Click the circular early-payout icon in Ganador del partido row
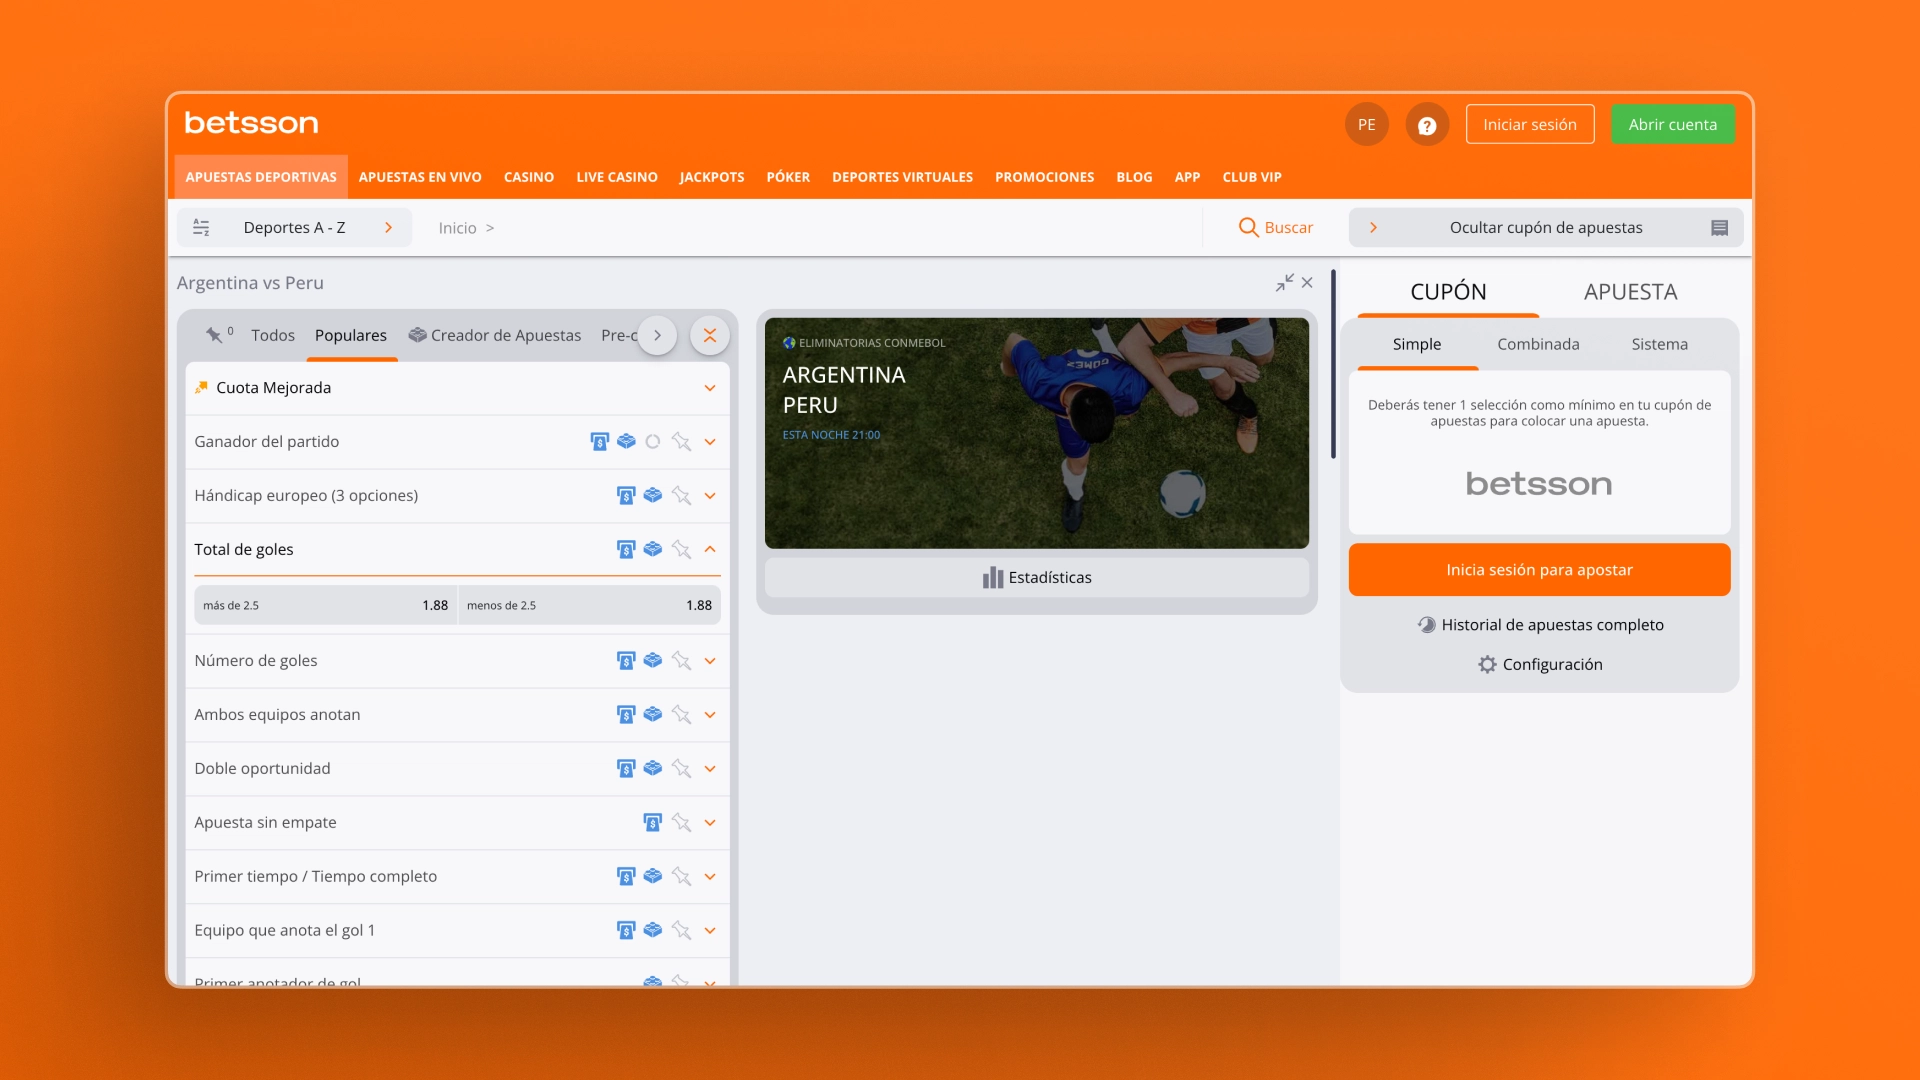 tap(653, 441)
